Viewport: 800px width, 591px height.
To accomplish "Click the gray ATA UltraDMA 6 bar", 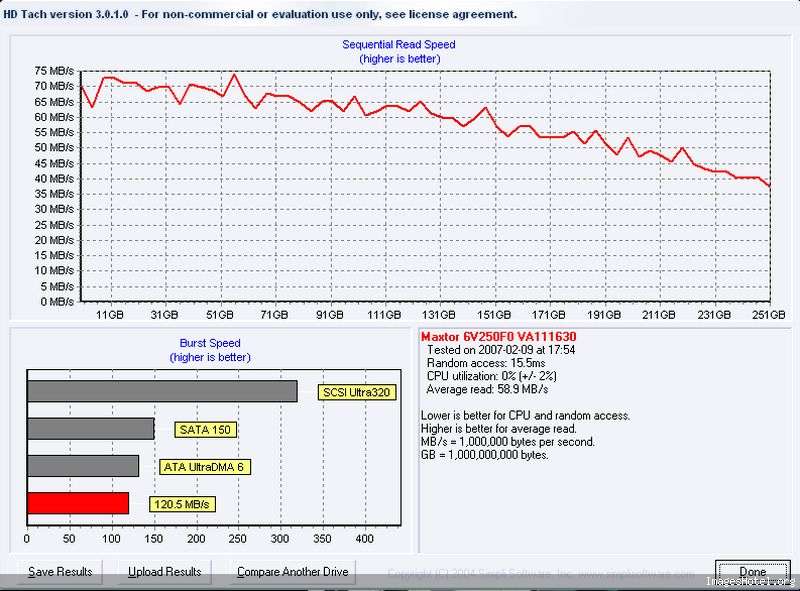I will click(83, 466).
